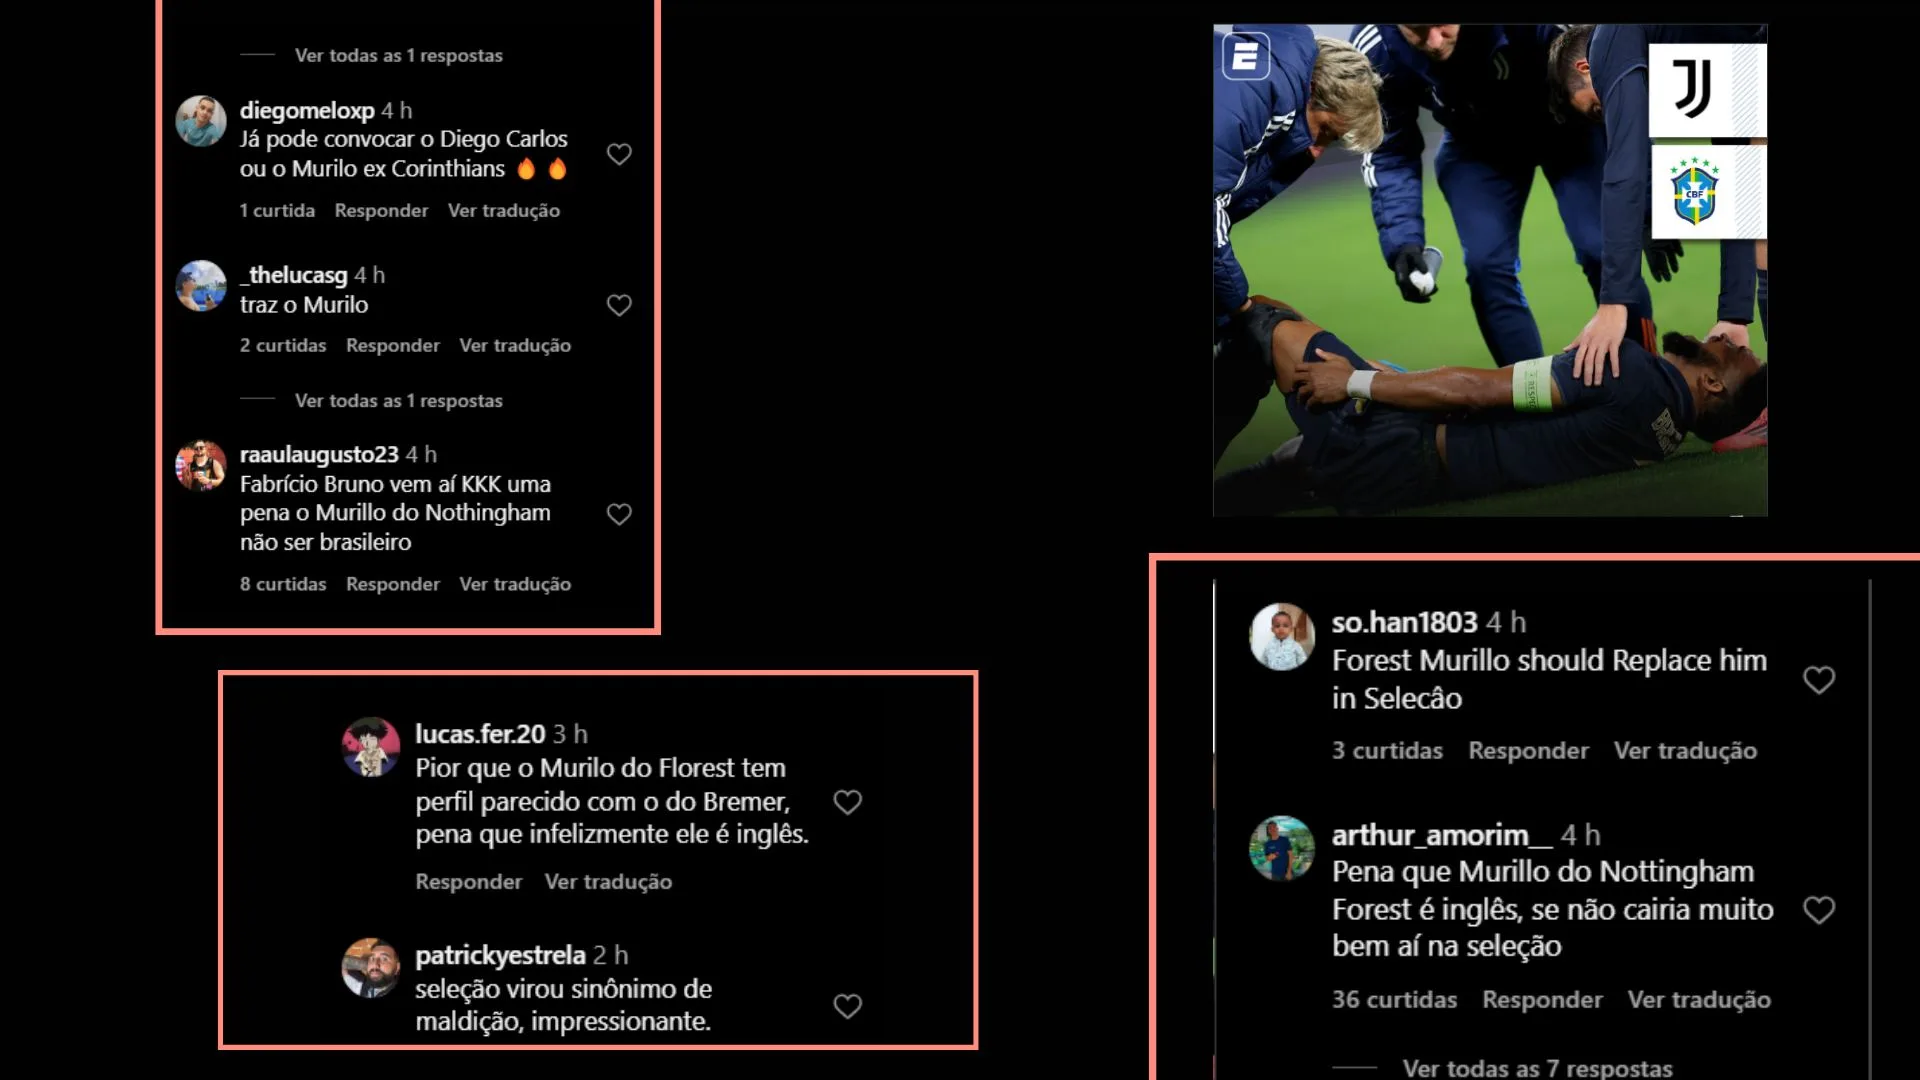This screenshot has width=1920, height=1080.
Task: Open the injured player photo post
Action: coord(1490,270)
